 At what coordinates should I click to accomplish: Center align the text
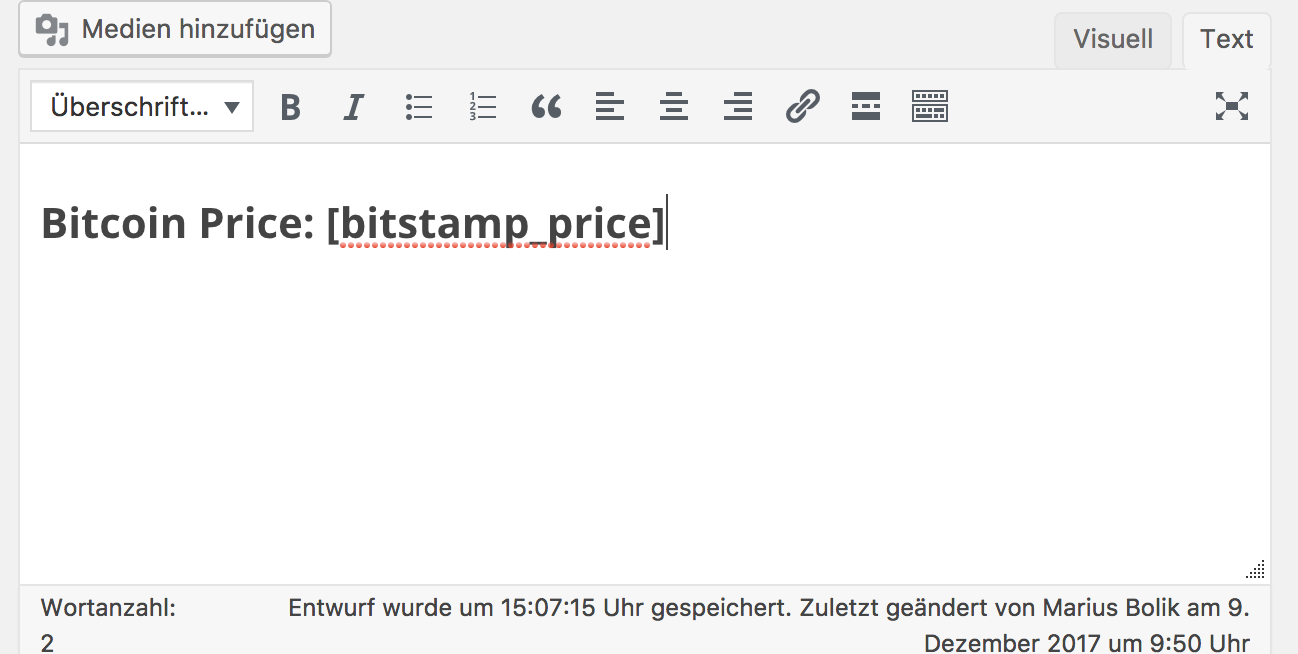click(x=674, y=106)
